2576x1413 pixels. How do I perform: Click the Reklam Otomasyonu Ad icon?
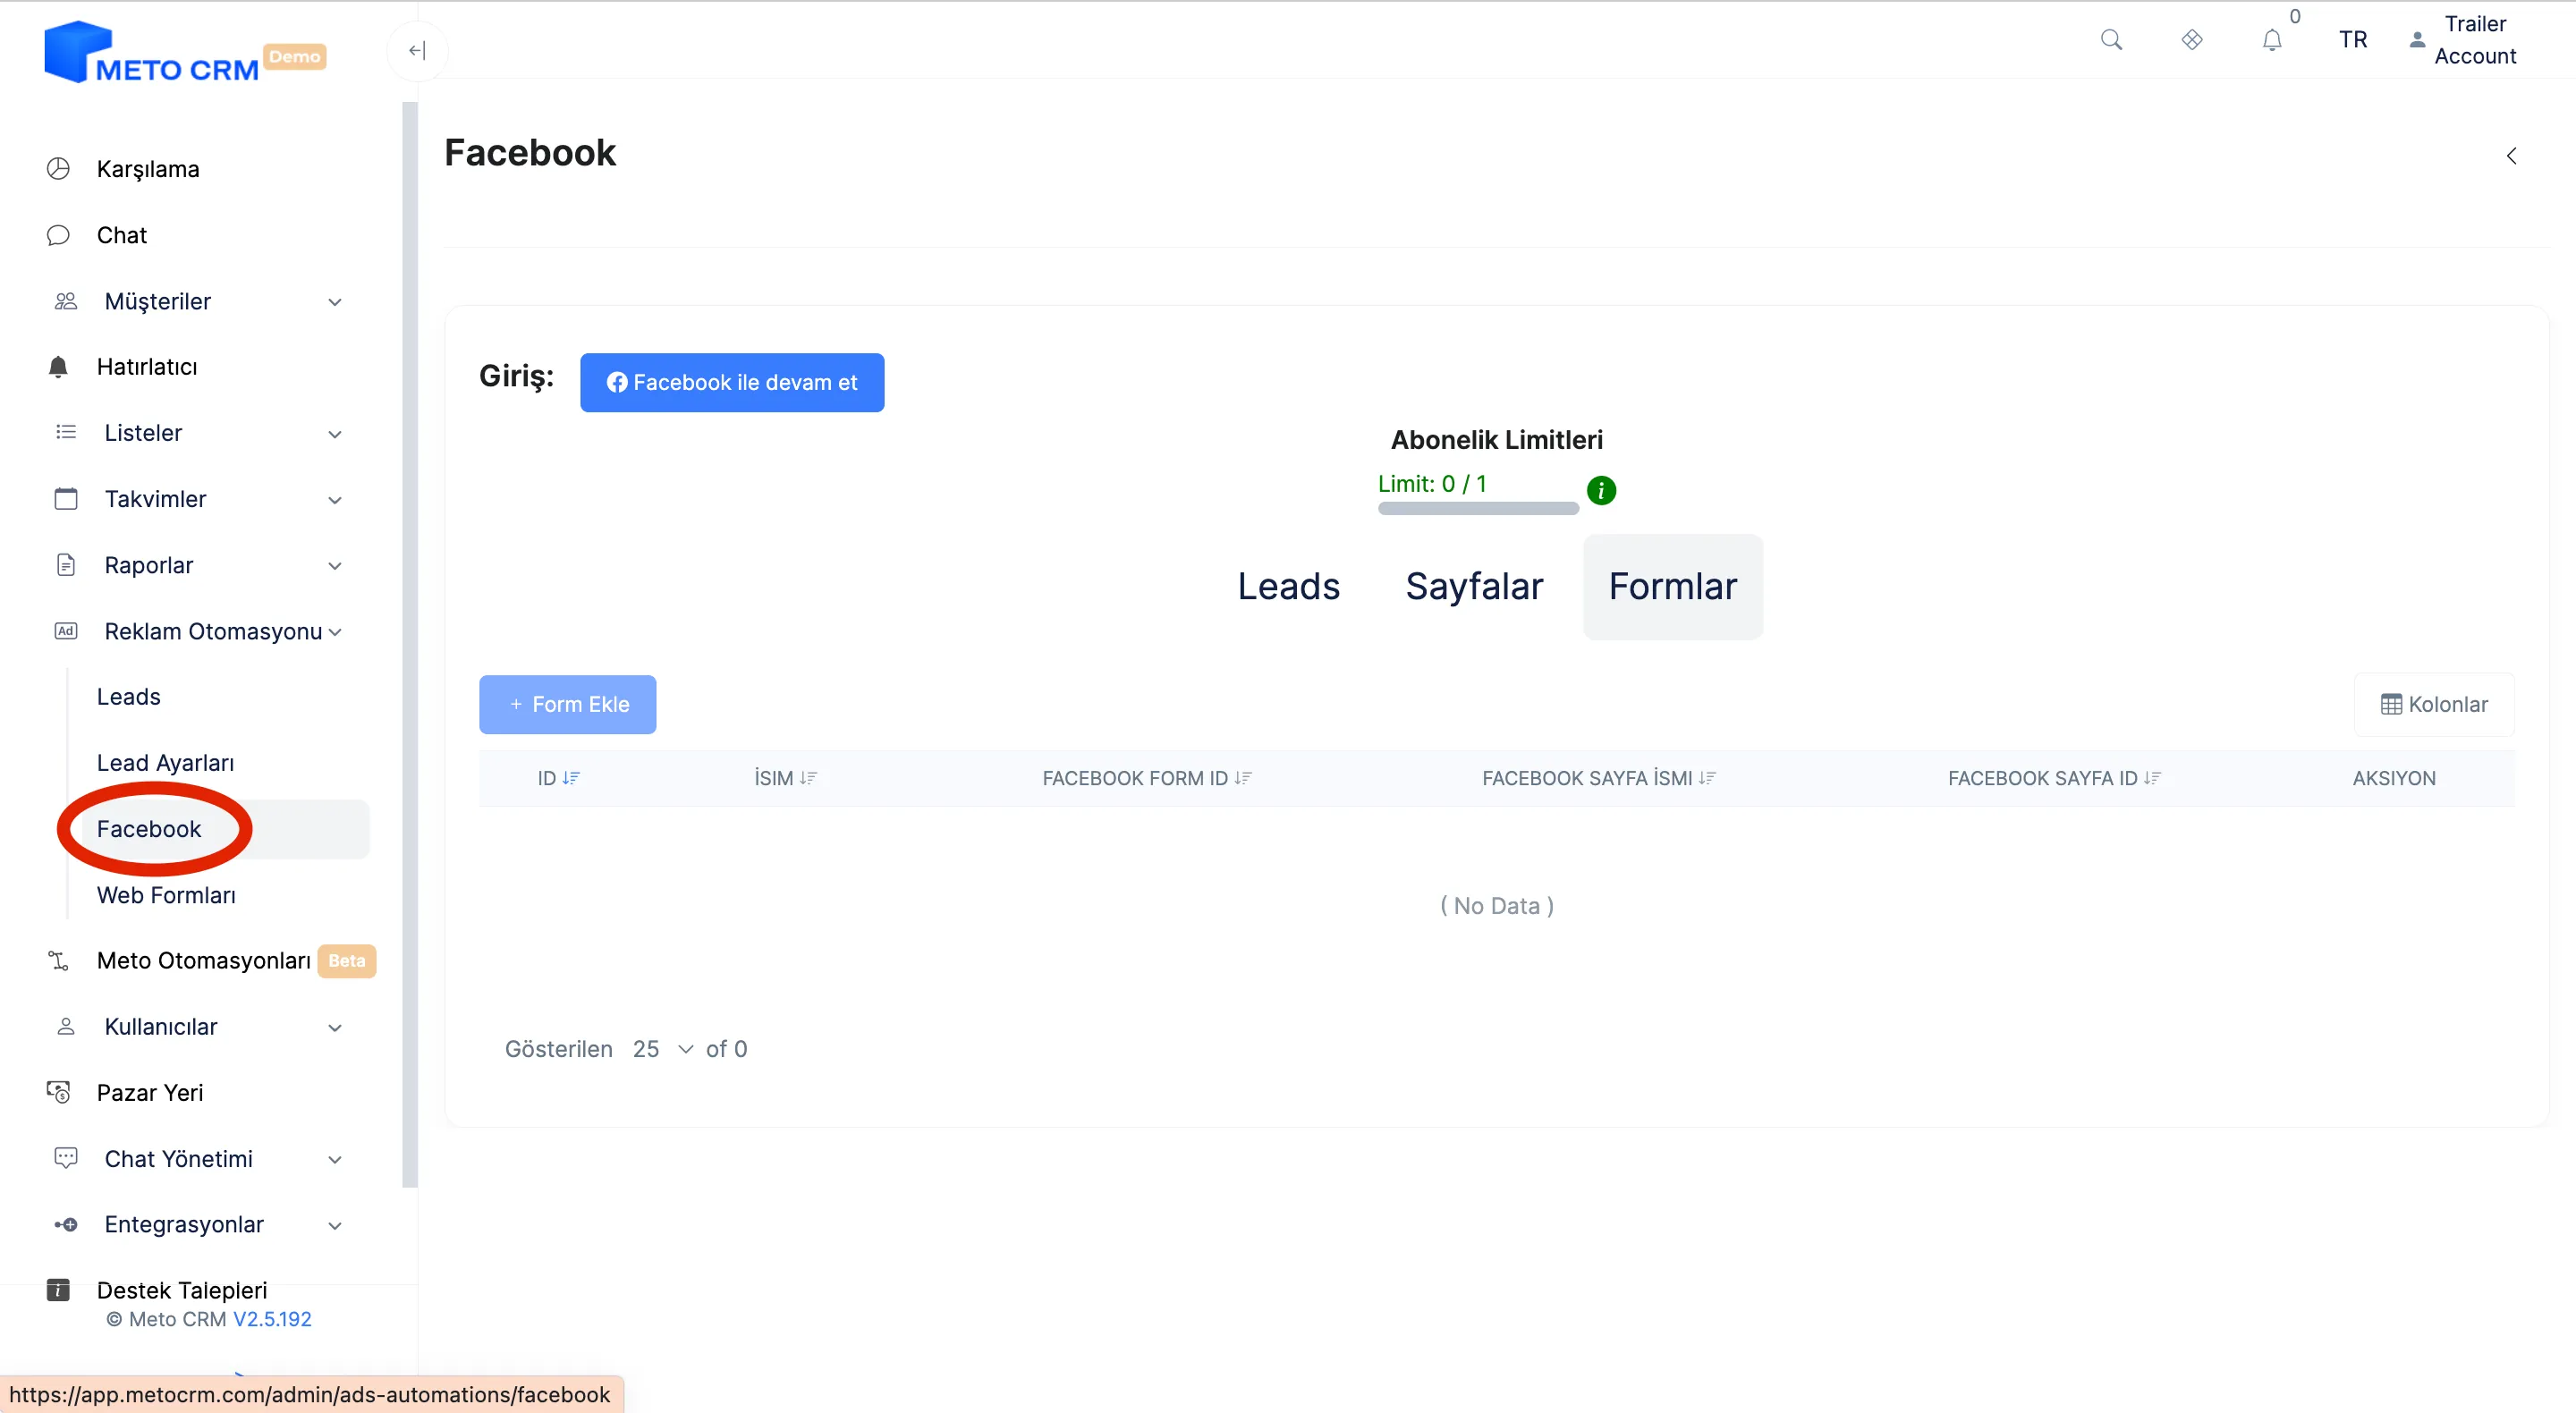coord(66,631)
